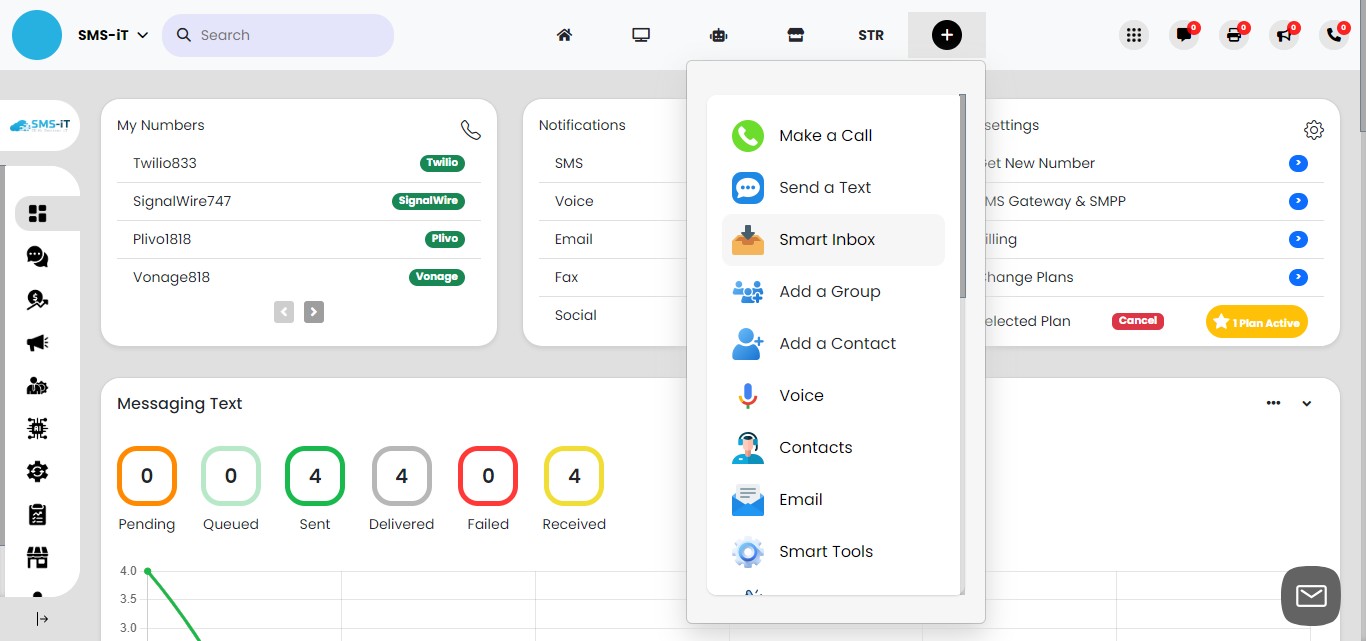Click the Pending count box

click(147, 476)
